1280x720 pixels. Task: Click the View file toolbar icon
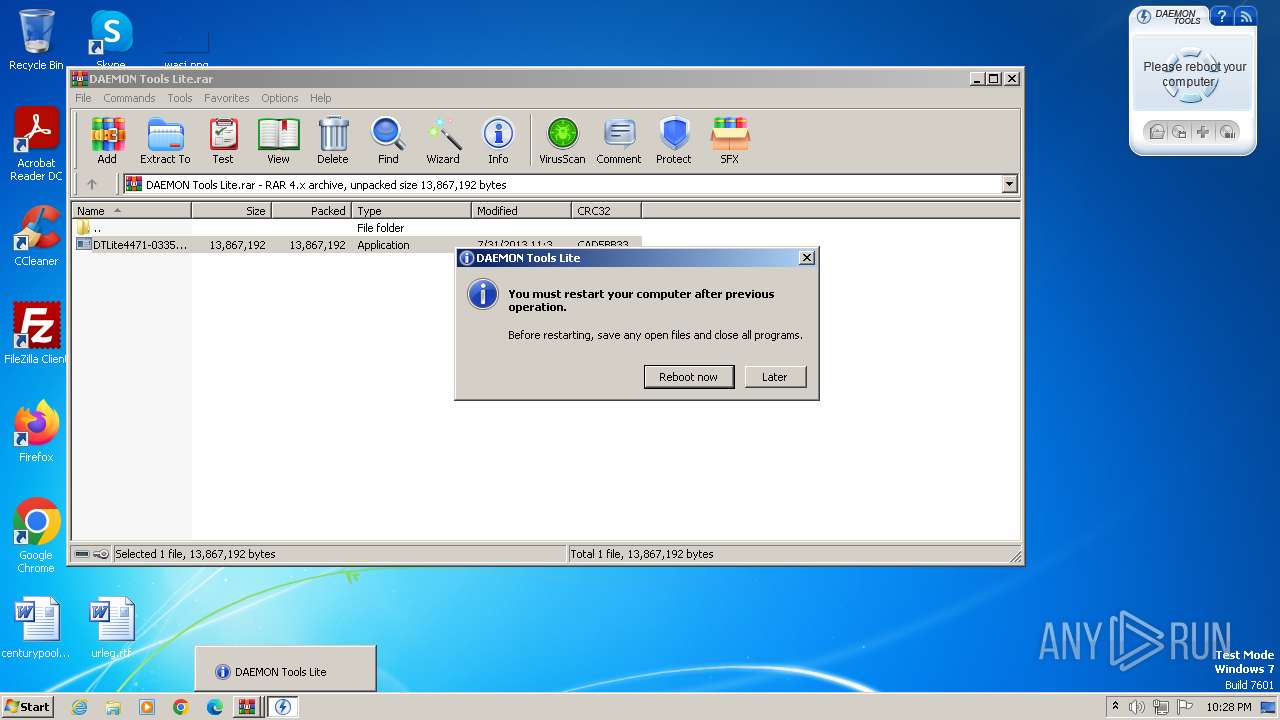pos(278,141)
